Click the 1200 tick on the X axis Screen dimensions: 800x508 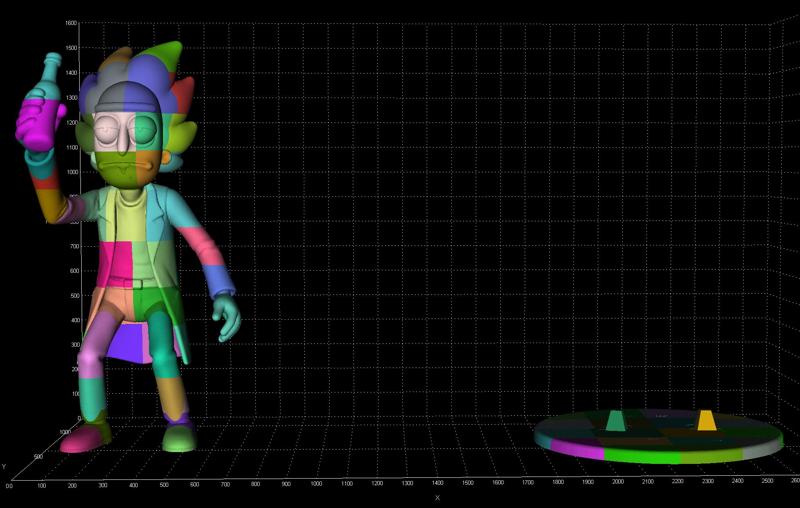377,483
